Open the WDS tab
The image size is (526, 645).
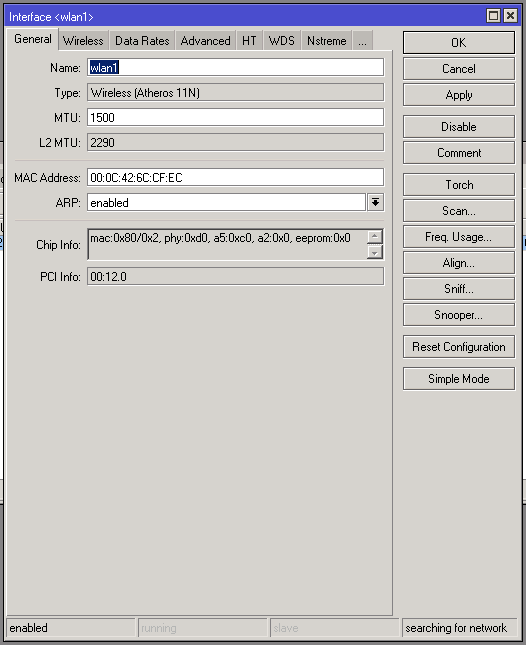[282, 41]
